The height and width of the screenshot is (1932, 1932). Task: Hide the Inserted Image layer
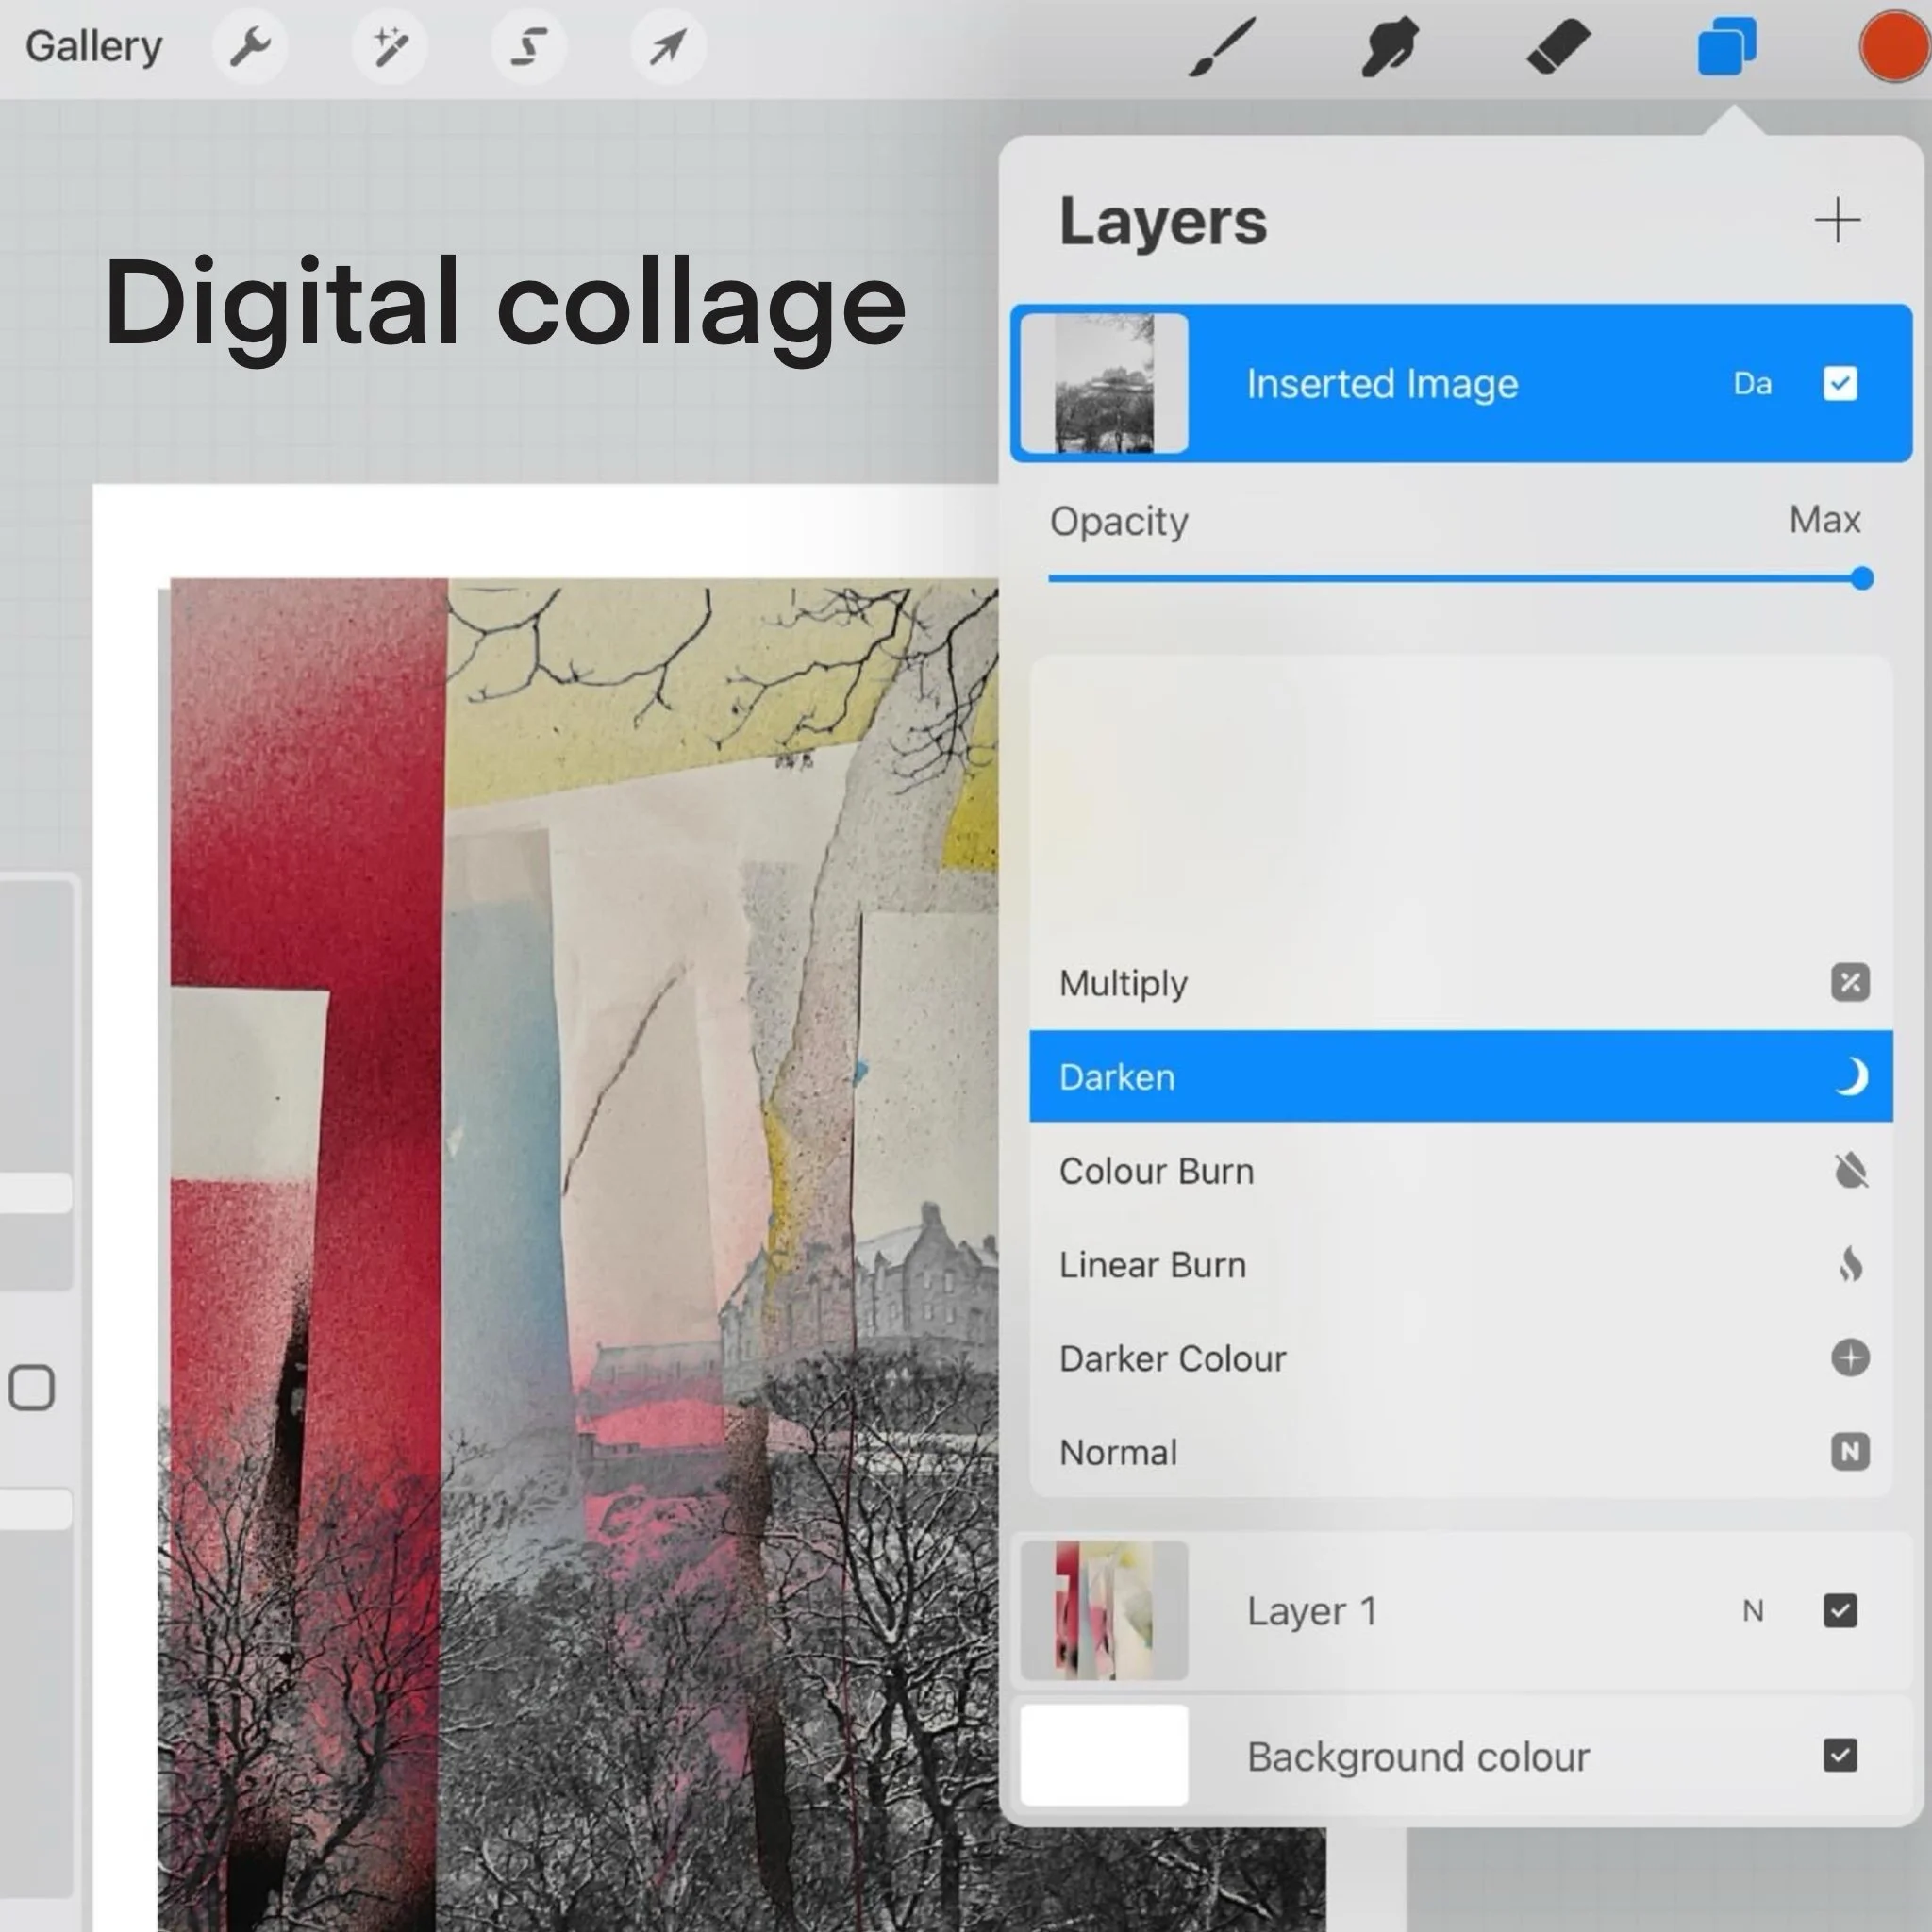[1840, 384]
